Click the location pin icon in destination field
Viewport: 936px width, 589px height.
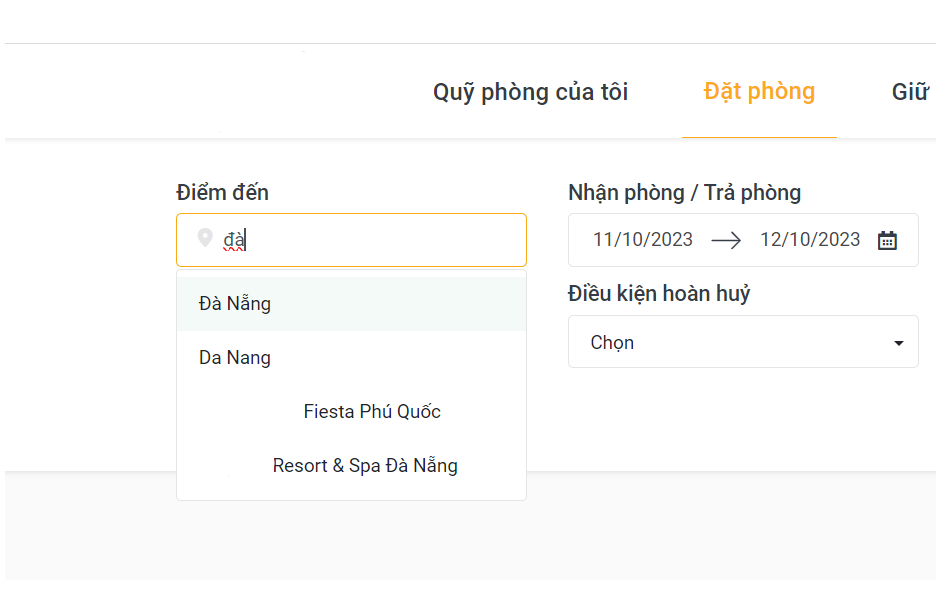205,238
